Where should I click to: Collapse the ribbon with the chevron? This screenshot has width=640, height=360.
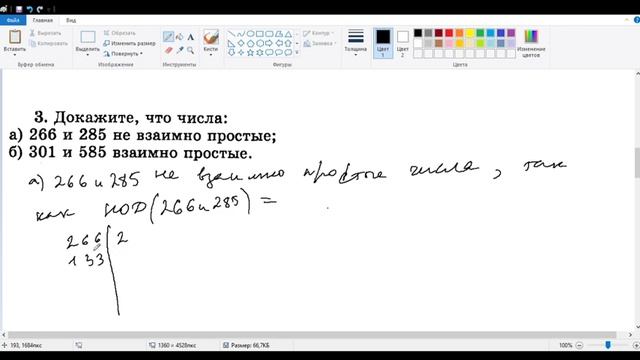click(627, 20)
